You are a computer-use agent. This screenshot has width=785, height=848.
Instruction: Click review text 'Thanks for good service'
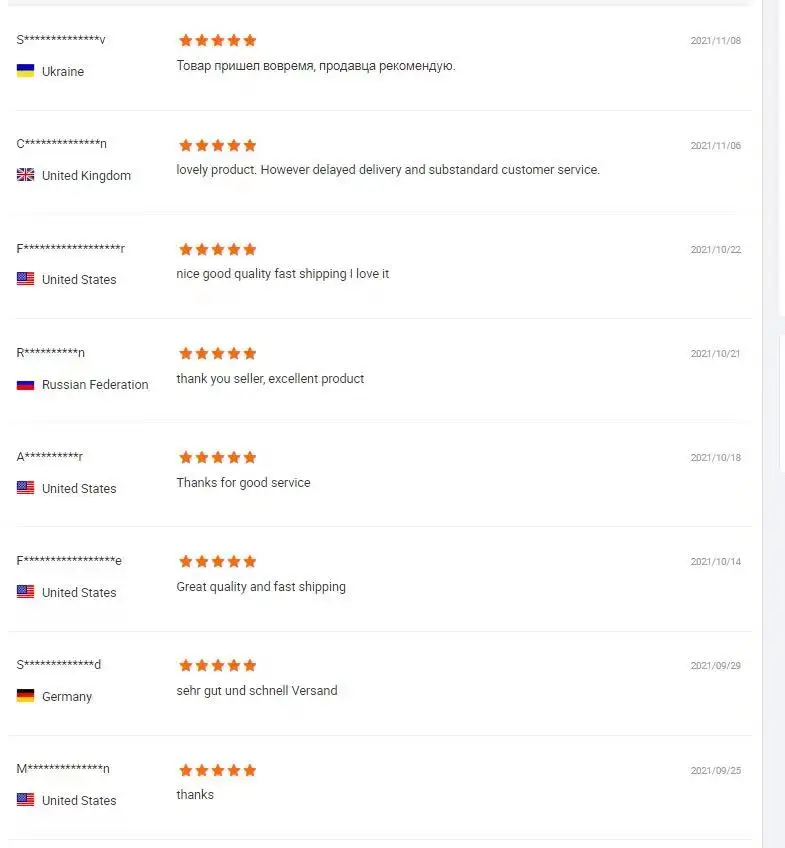click(x=243, y=482)
